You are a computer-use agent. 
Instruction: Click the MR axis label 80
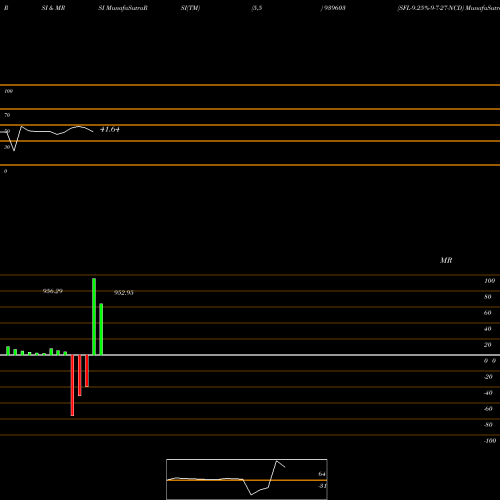click(488, 297)
